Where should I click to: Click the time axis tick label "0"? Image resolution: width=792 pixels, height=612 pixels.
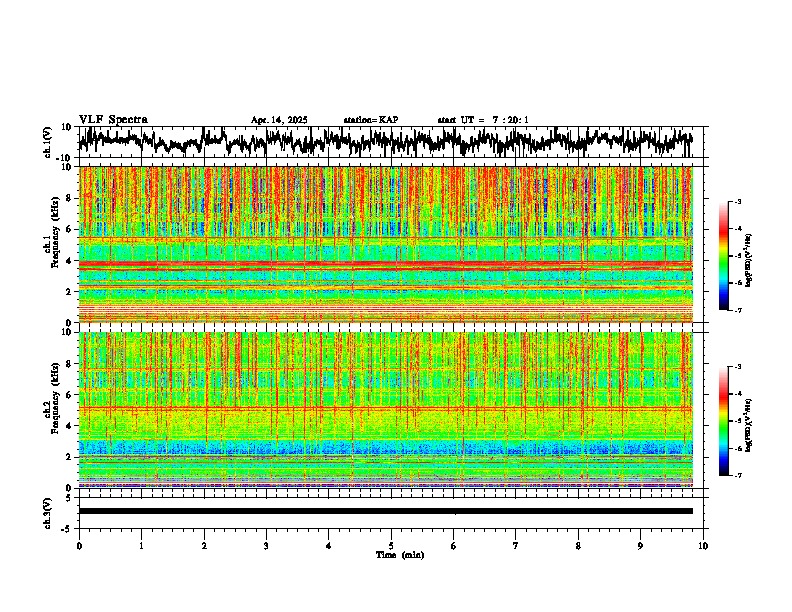(x=79, y=546)
